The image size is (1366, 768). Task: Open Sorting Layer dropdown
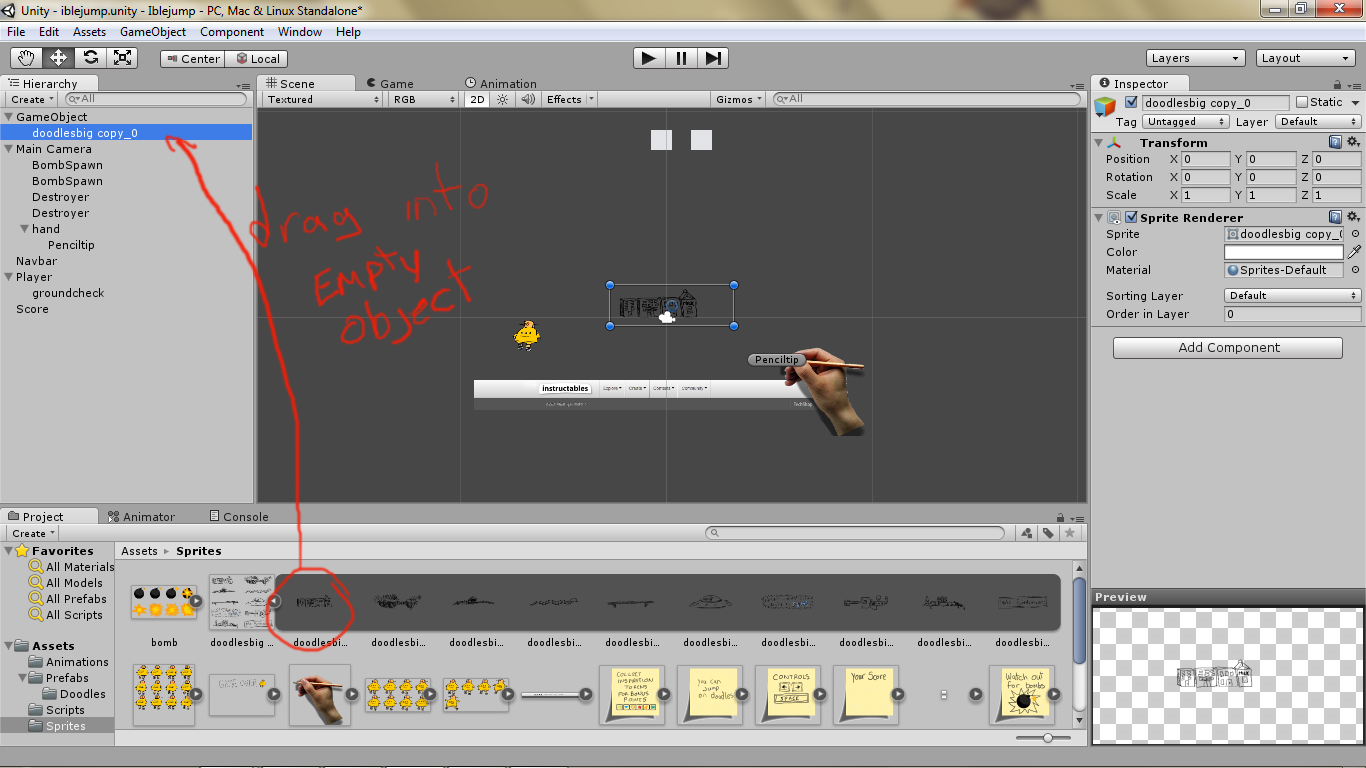[1292, 295]
